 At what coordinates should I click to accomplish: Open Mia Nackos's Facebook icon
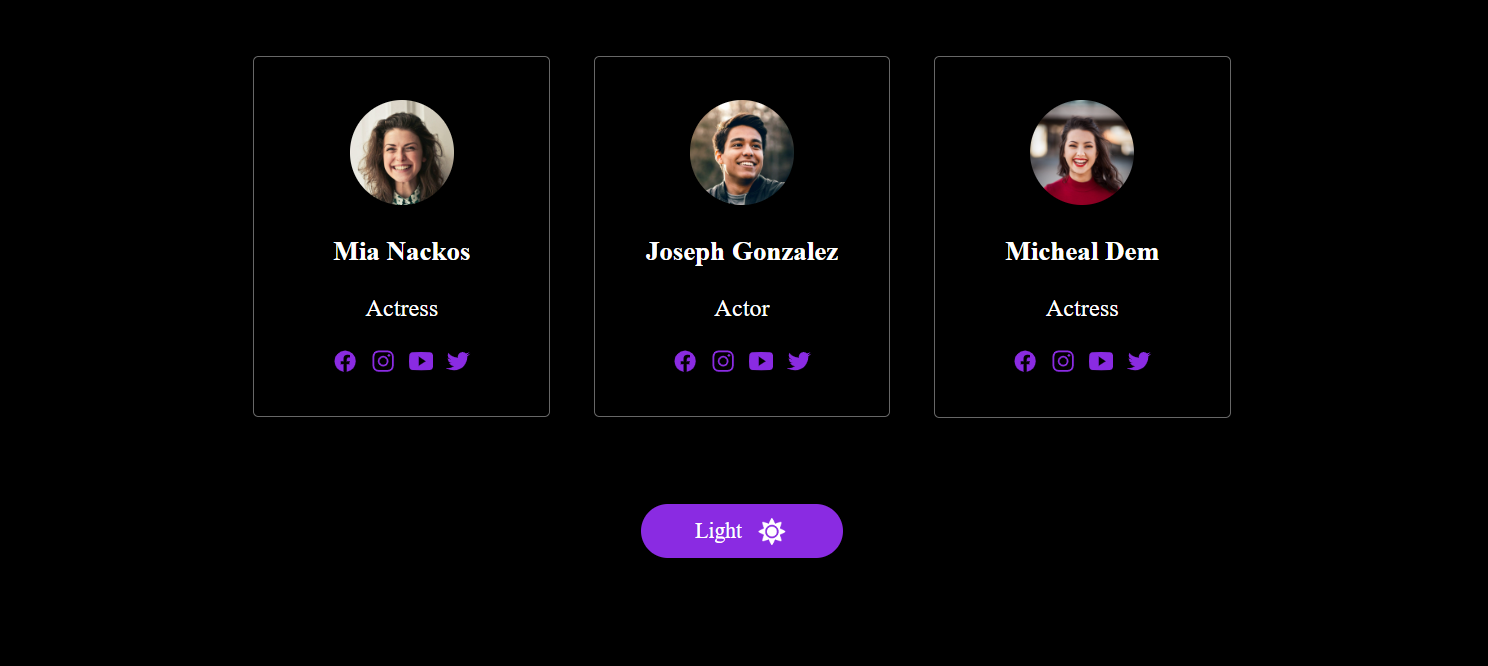345,361
